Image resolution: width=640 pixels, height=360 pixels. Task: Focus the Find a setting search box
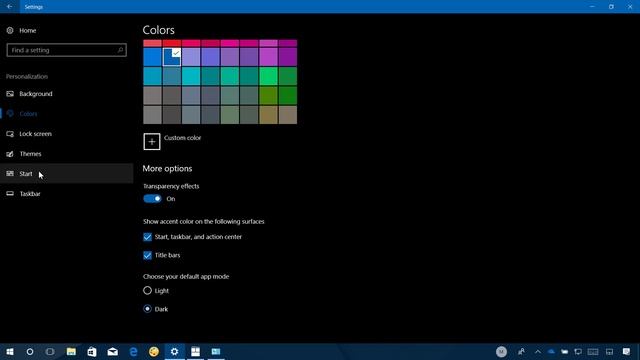[x=67, y=50]
